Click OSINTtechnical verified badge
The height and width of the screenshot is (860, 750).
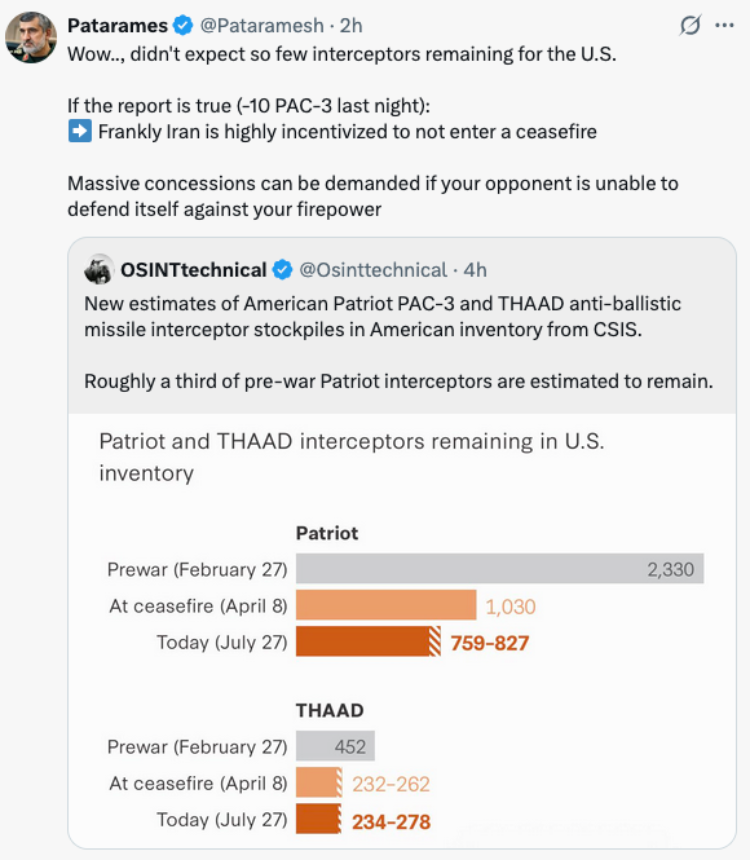click(x=282, y=270)
